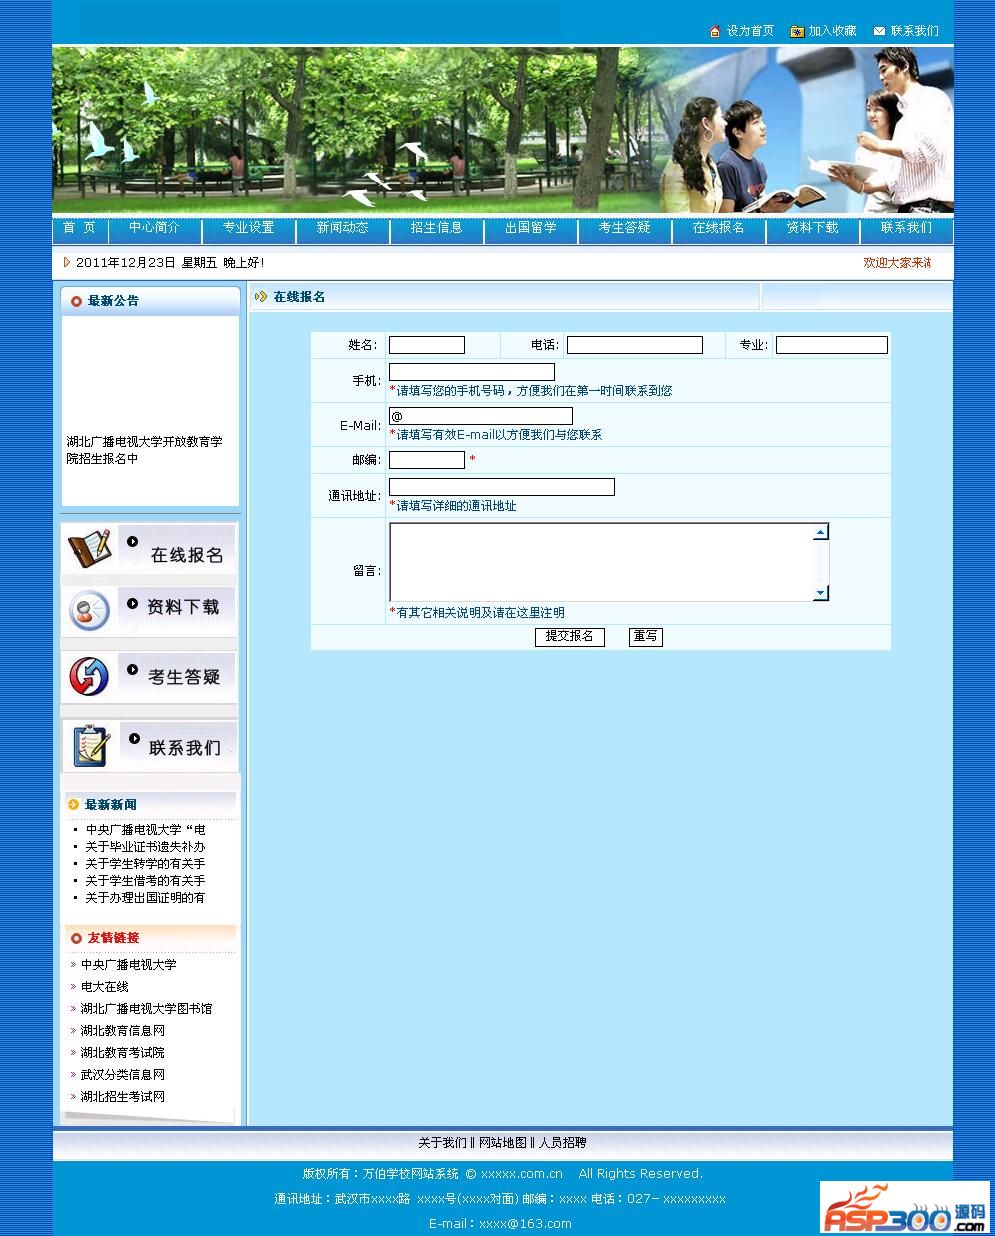
Task: Open 网站地图 footer link
Action: click(x=503, y=1143)
